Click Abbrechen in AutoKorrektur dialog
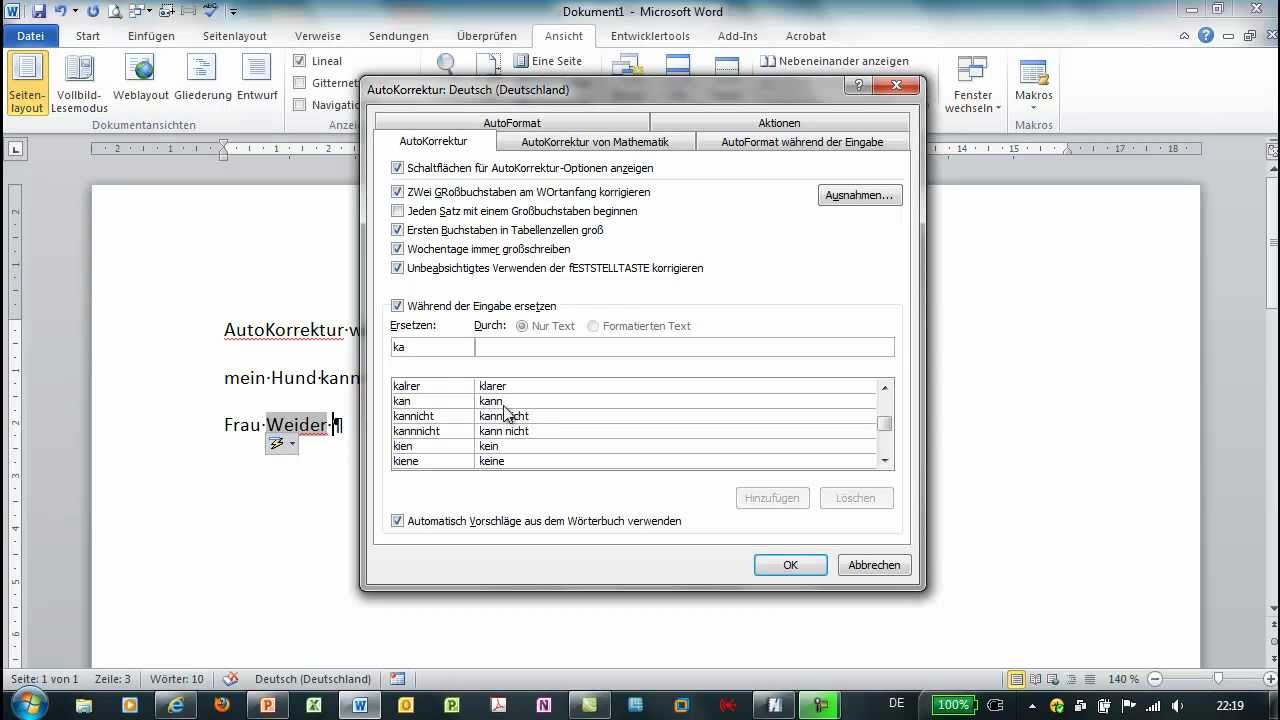The image size is (1280, 720). coord(874,565)
